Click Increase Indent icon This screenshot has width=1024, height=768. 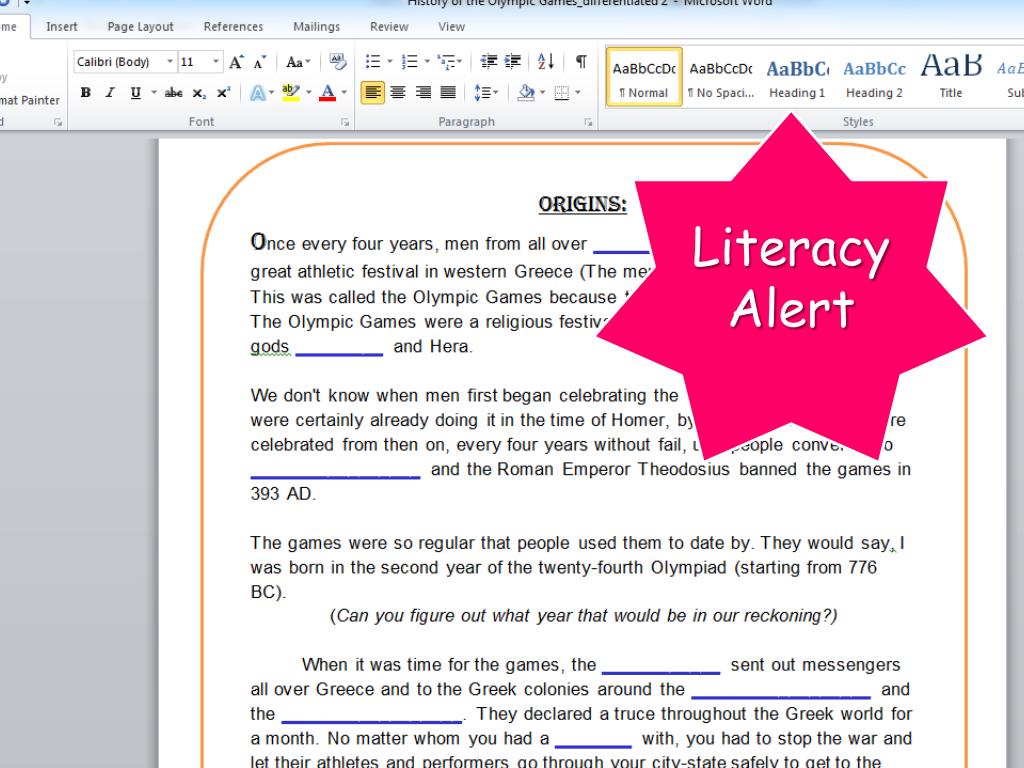point(513,61)
